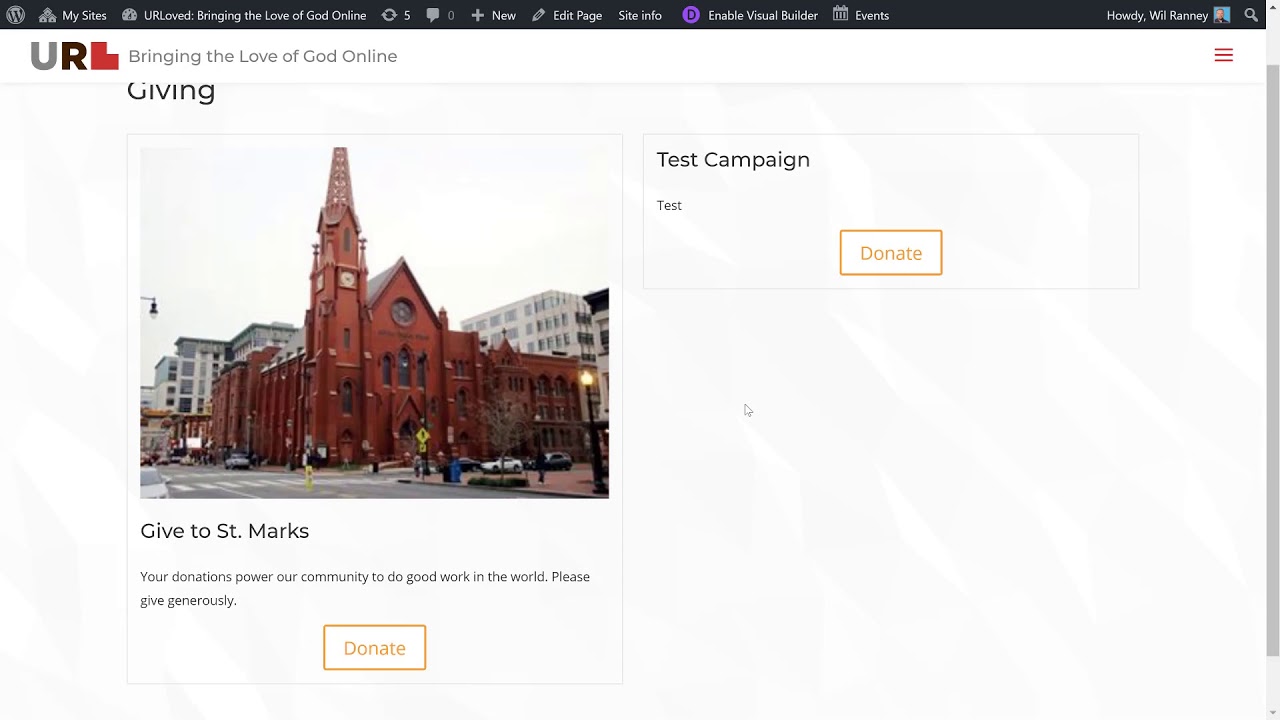Click the plus icon beside New

click(477, 15)
